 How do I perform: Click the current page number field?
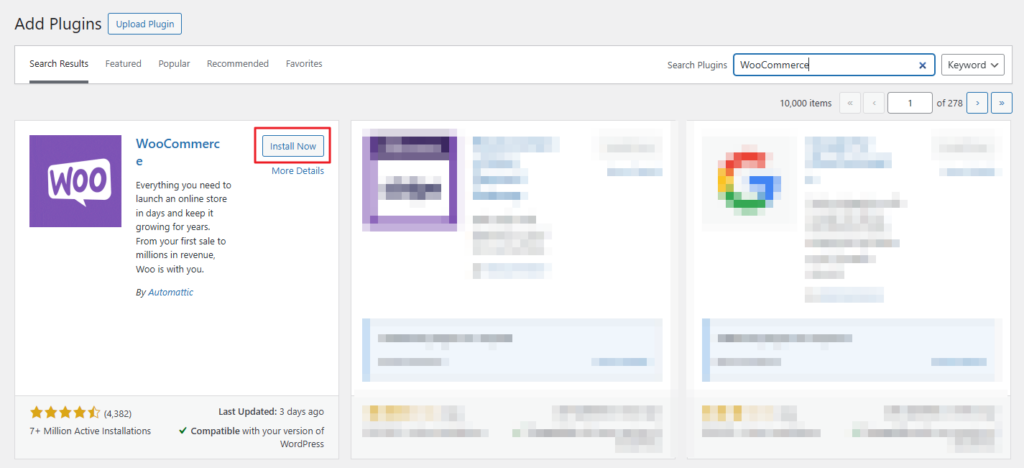point(910,103)
